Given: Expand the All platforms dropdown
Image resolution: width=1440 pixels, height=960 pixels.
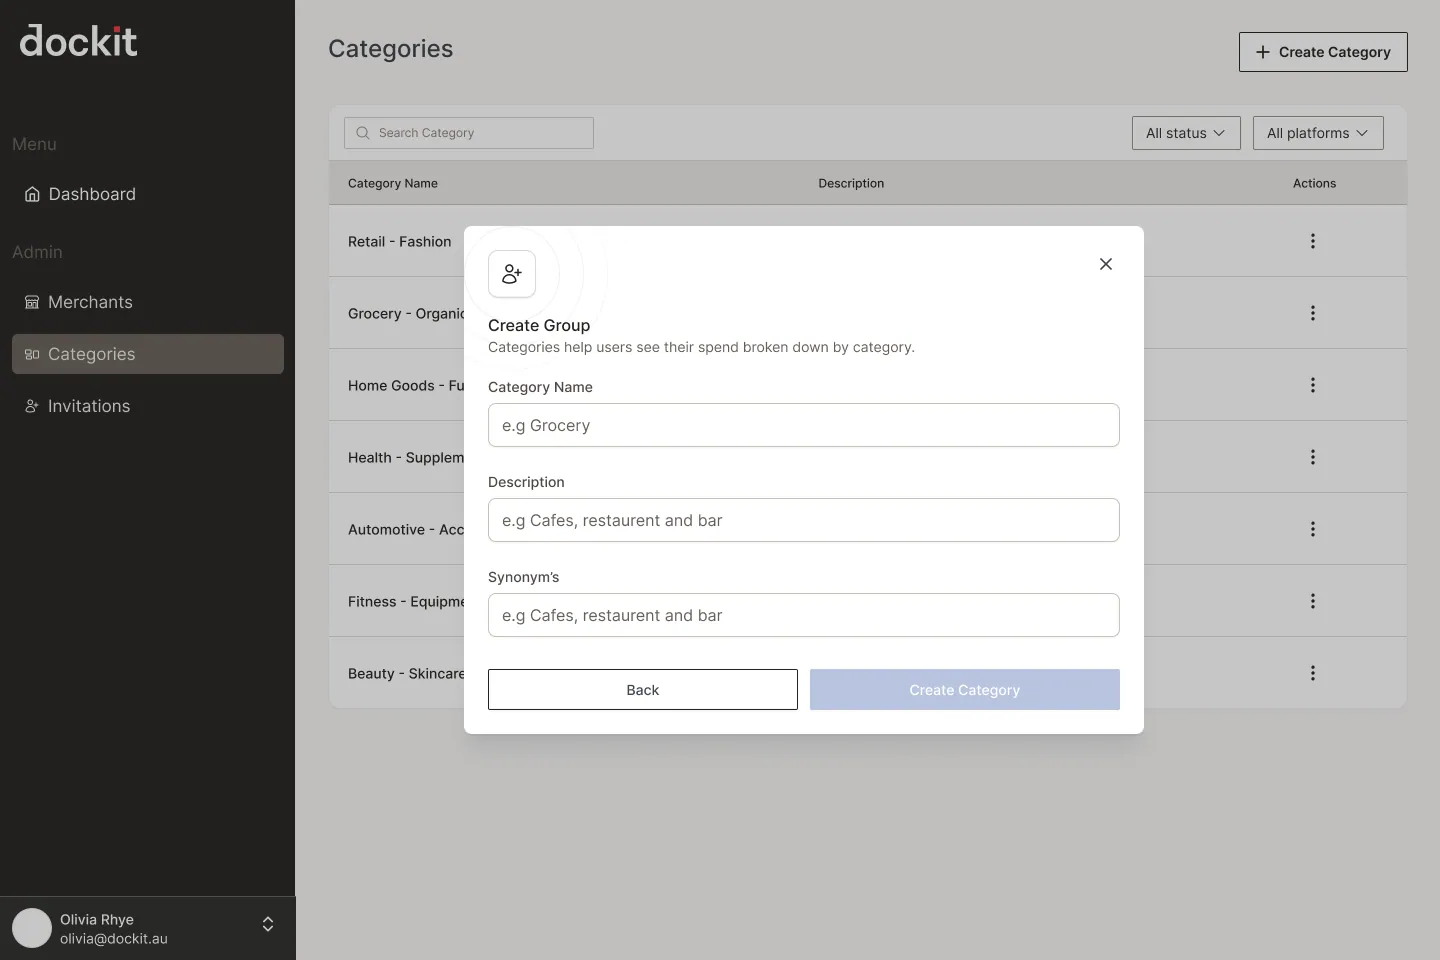Looking at the screenshot, I should pos(1318,133).
